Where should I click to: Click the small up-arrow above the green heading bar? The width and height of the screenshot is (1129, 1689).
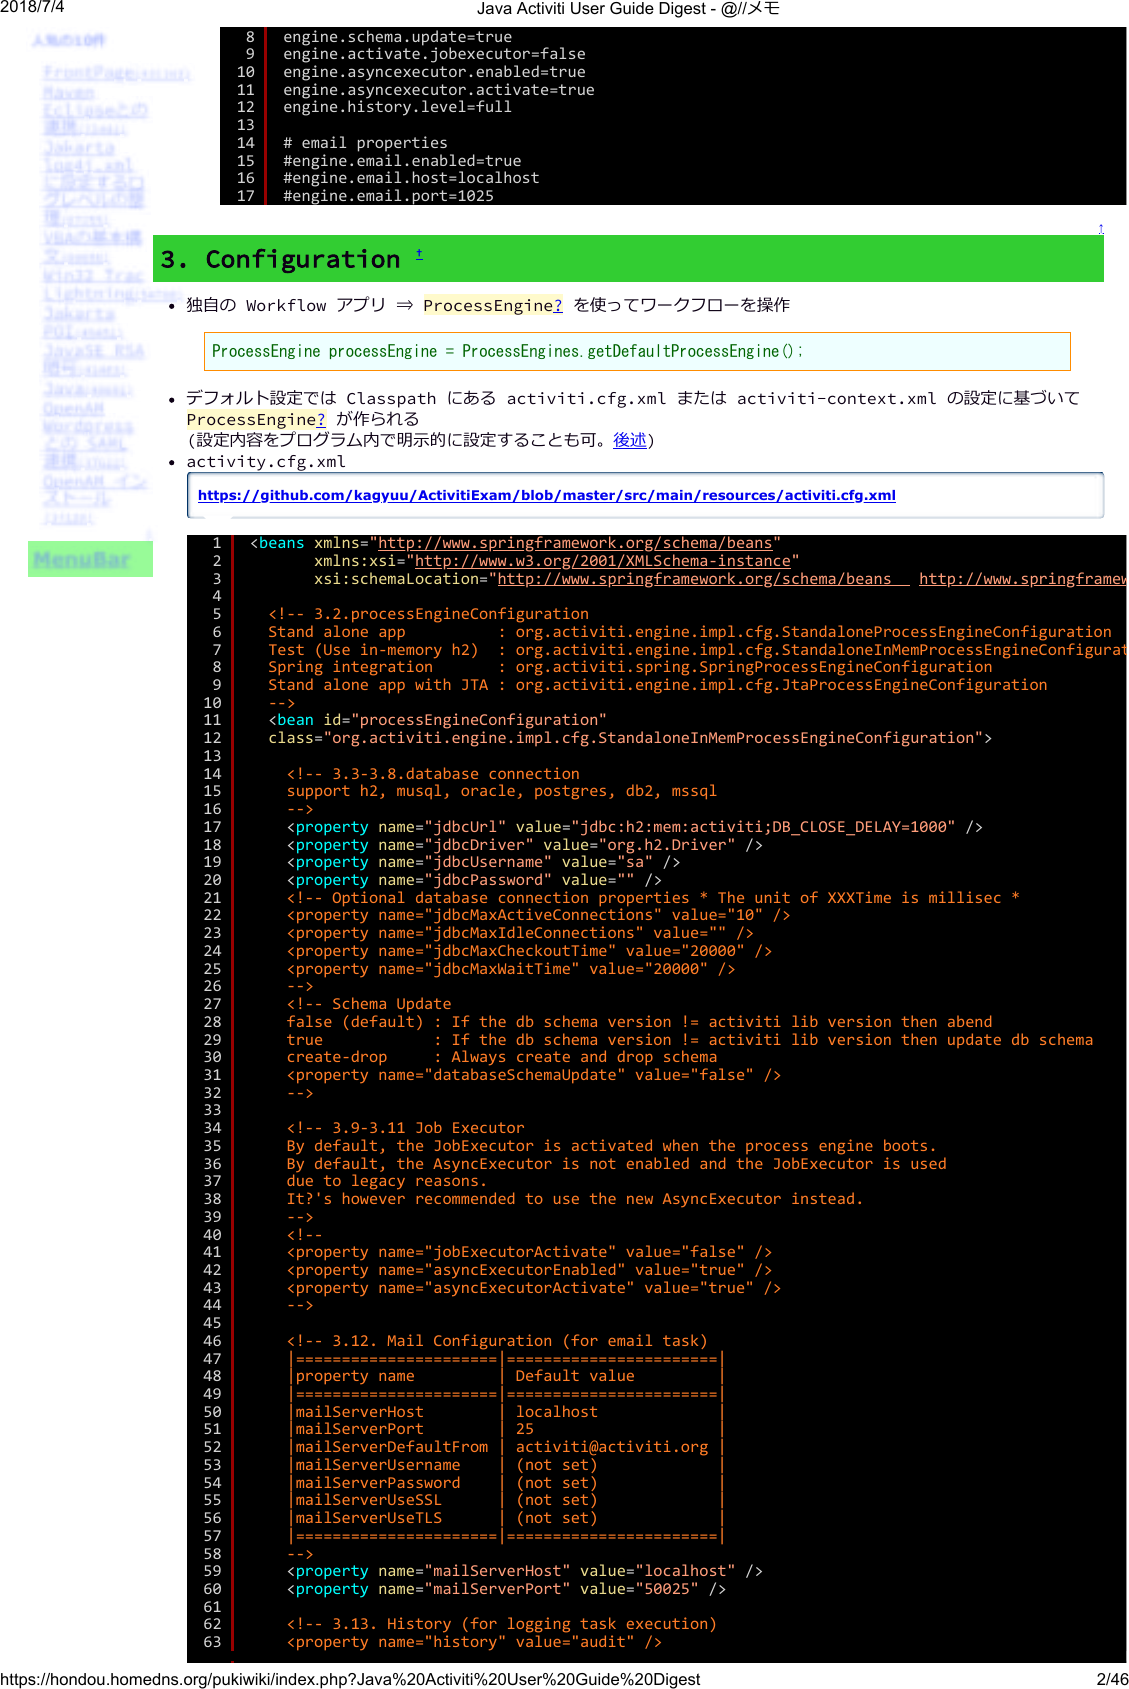click(1100, 229)
